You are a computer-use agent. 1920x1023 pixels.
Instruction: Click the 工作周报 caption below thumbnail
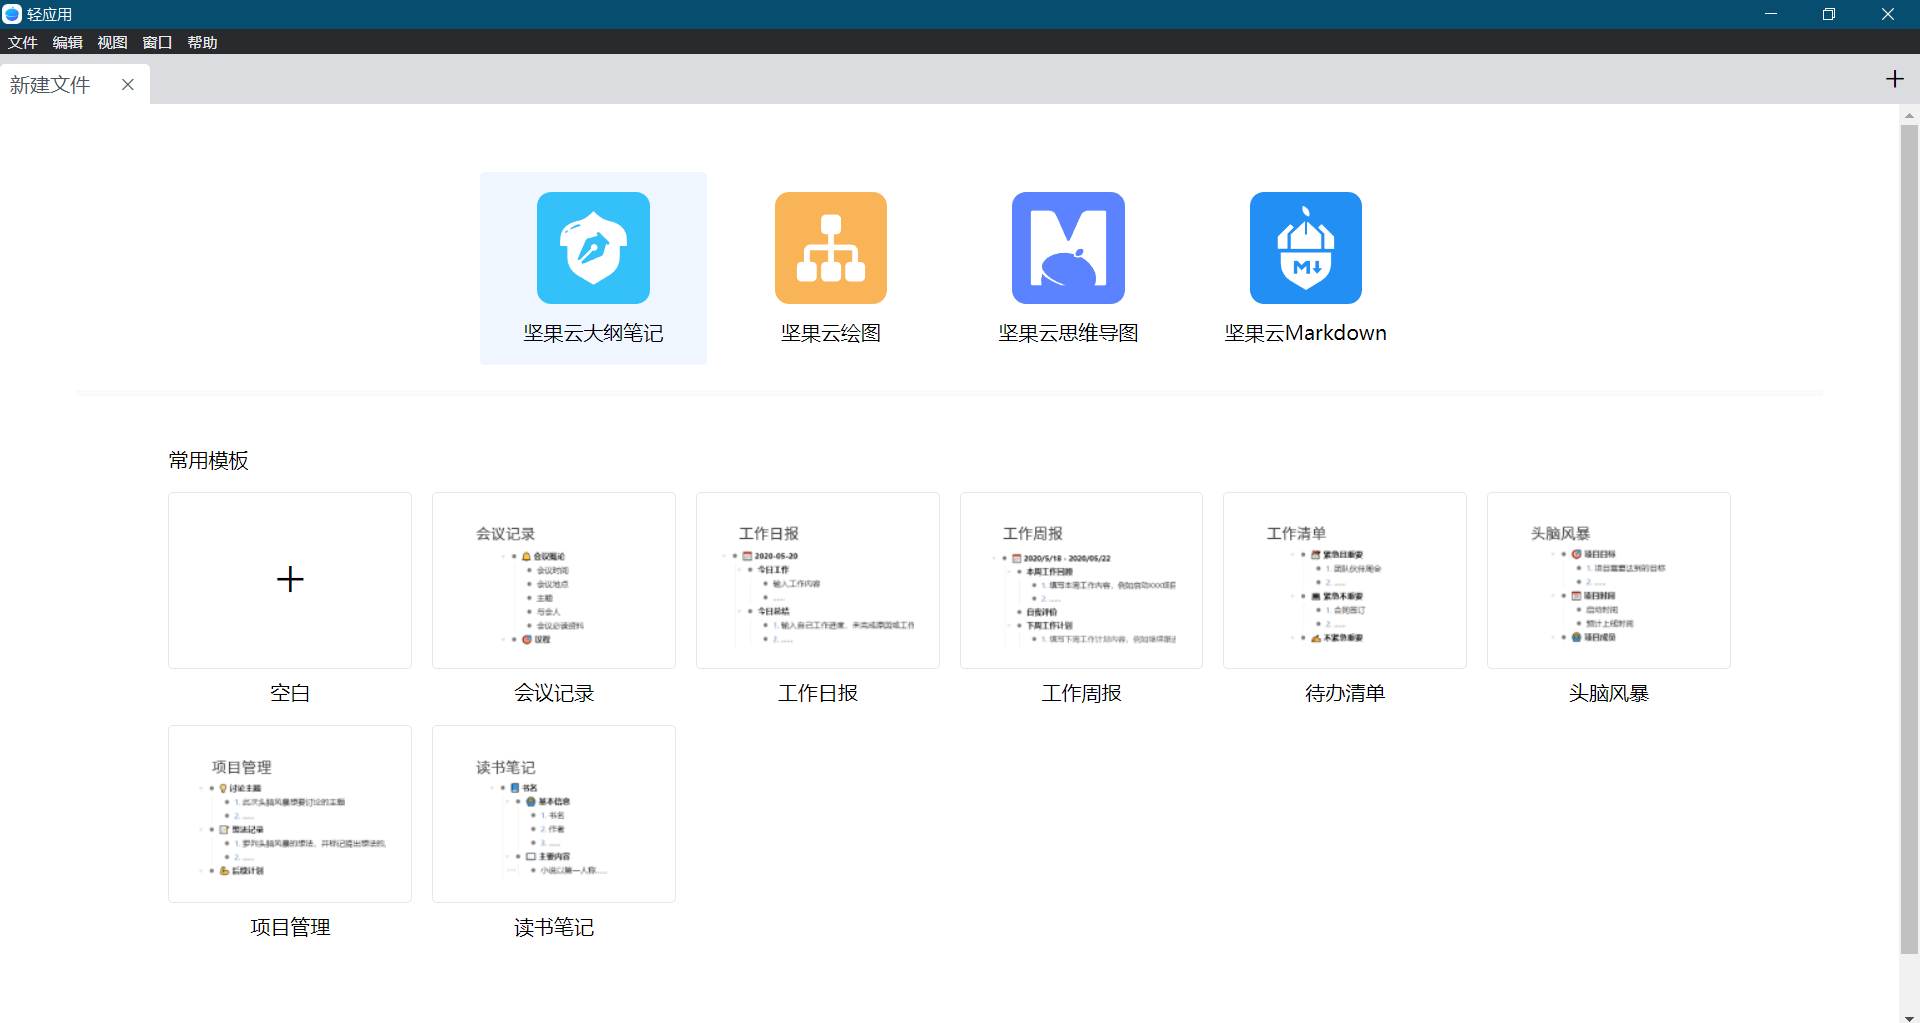click(1081, 693)
